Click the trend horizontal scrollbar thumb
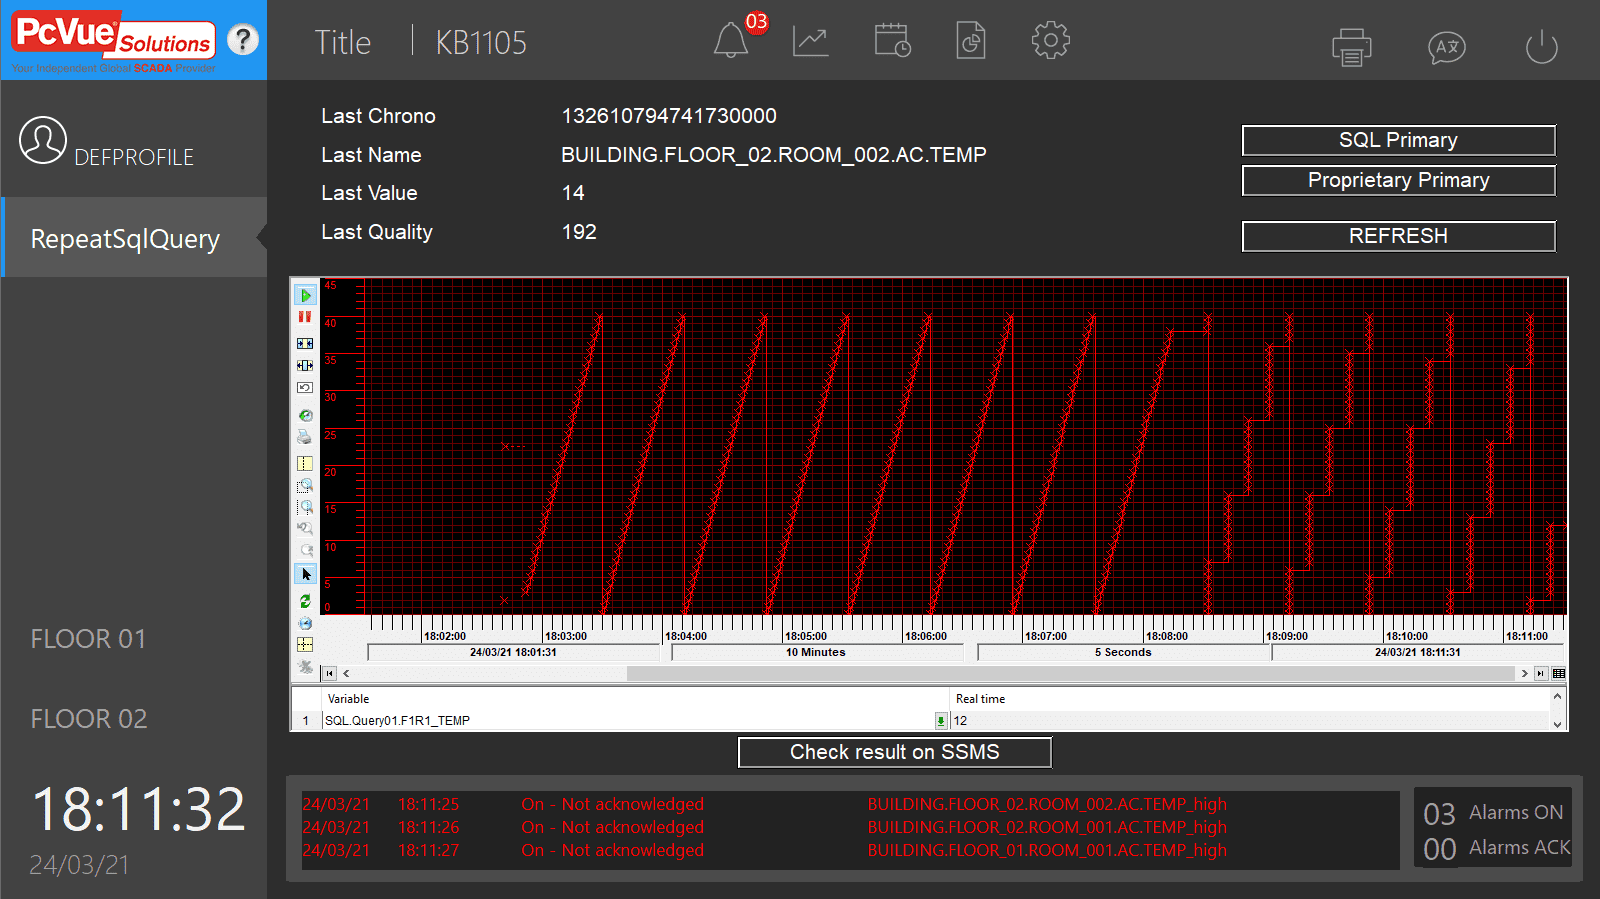Viewport: 1600px width, 899px height. tap(1070, 673)
